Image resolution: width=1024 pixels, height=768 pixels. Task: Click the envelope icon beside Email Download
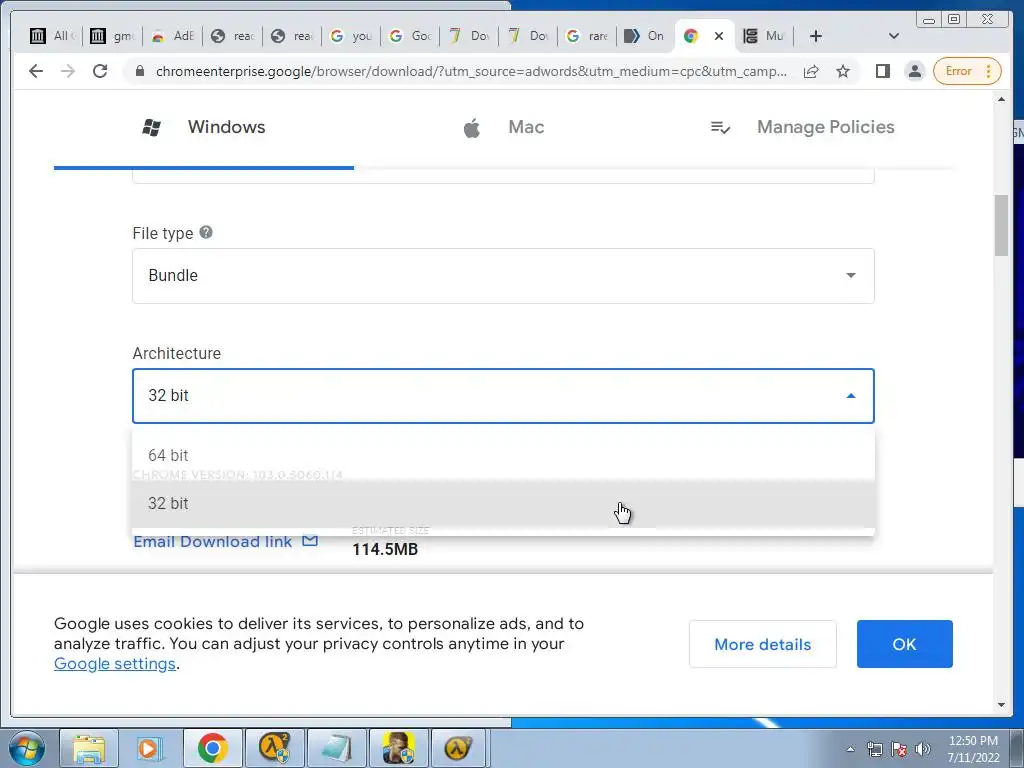(x=310, y=541)
